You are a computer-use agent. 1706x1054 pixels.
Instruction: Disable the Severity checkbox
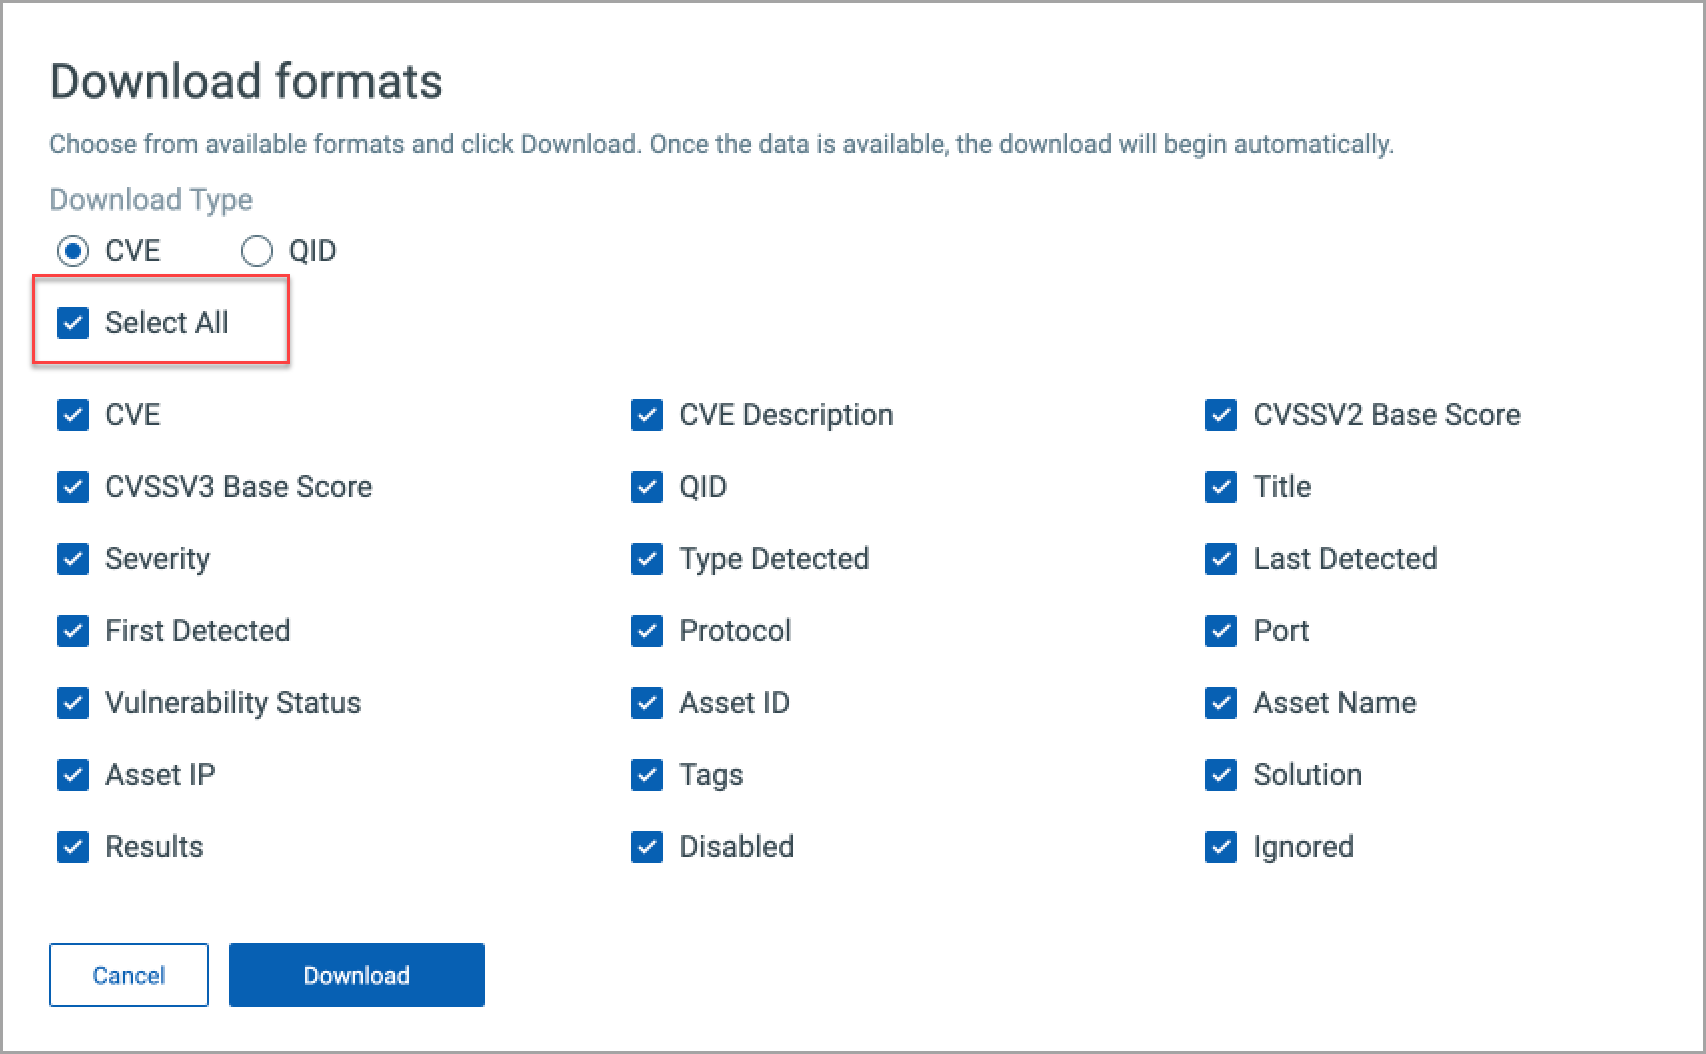click(x=73, y=559)
